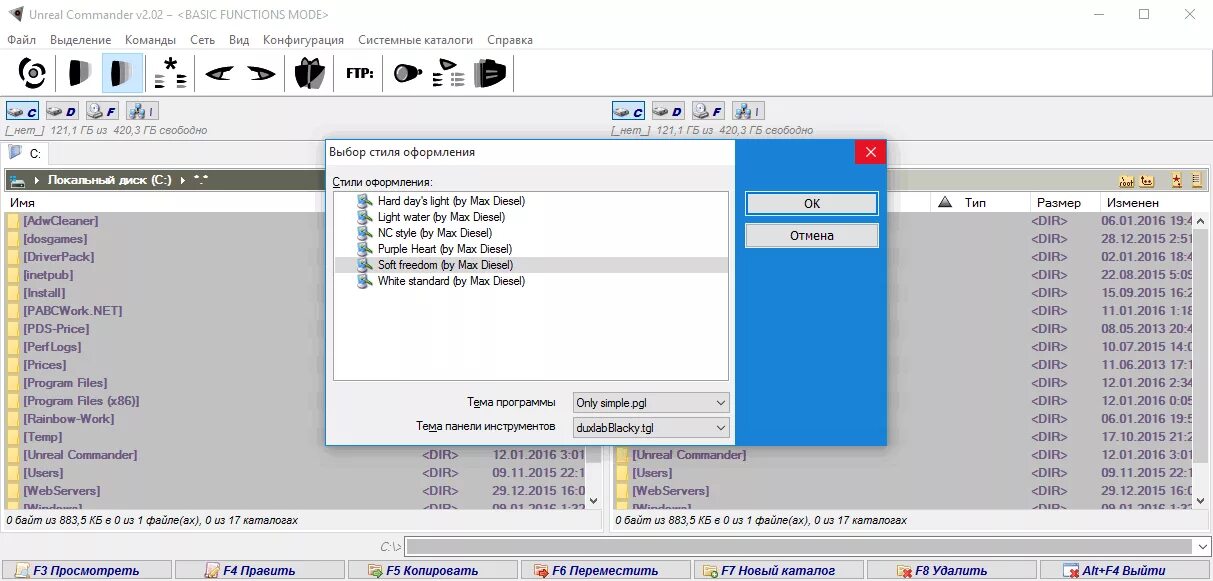This screenshot has width=1213, height=581.
Task: Click the refresh panels toolbar icon
Action: coord(32,73)
